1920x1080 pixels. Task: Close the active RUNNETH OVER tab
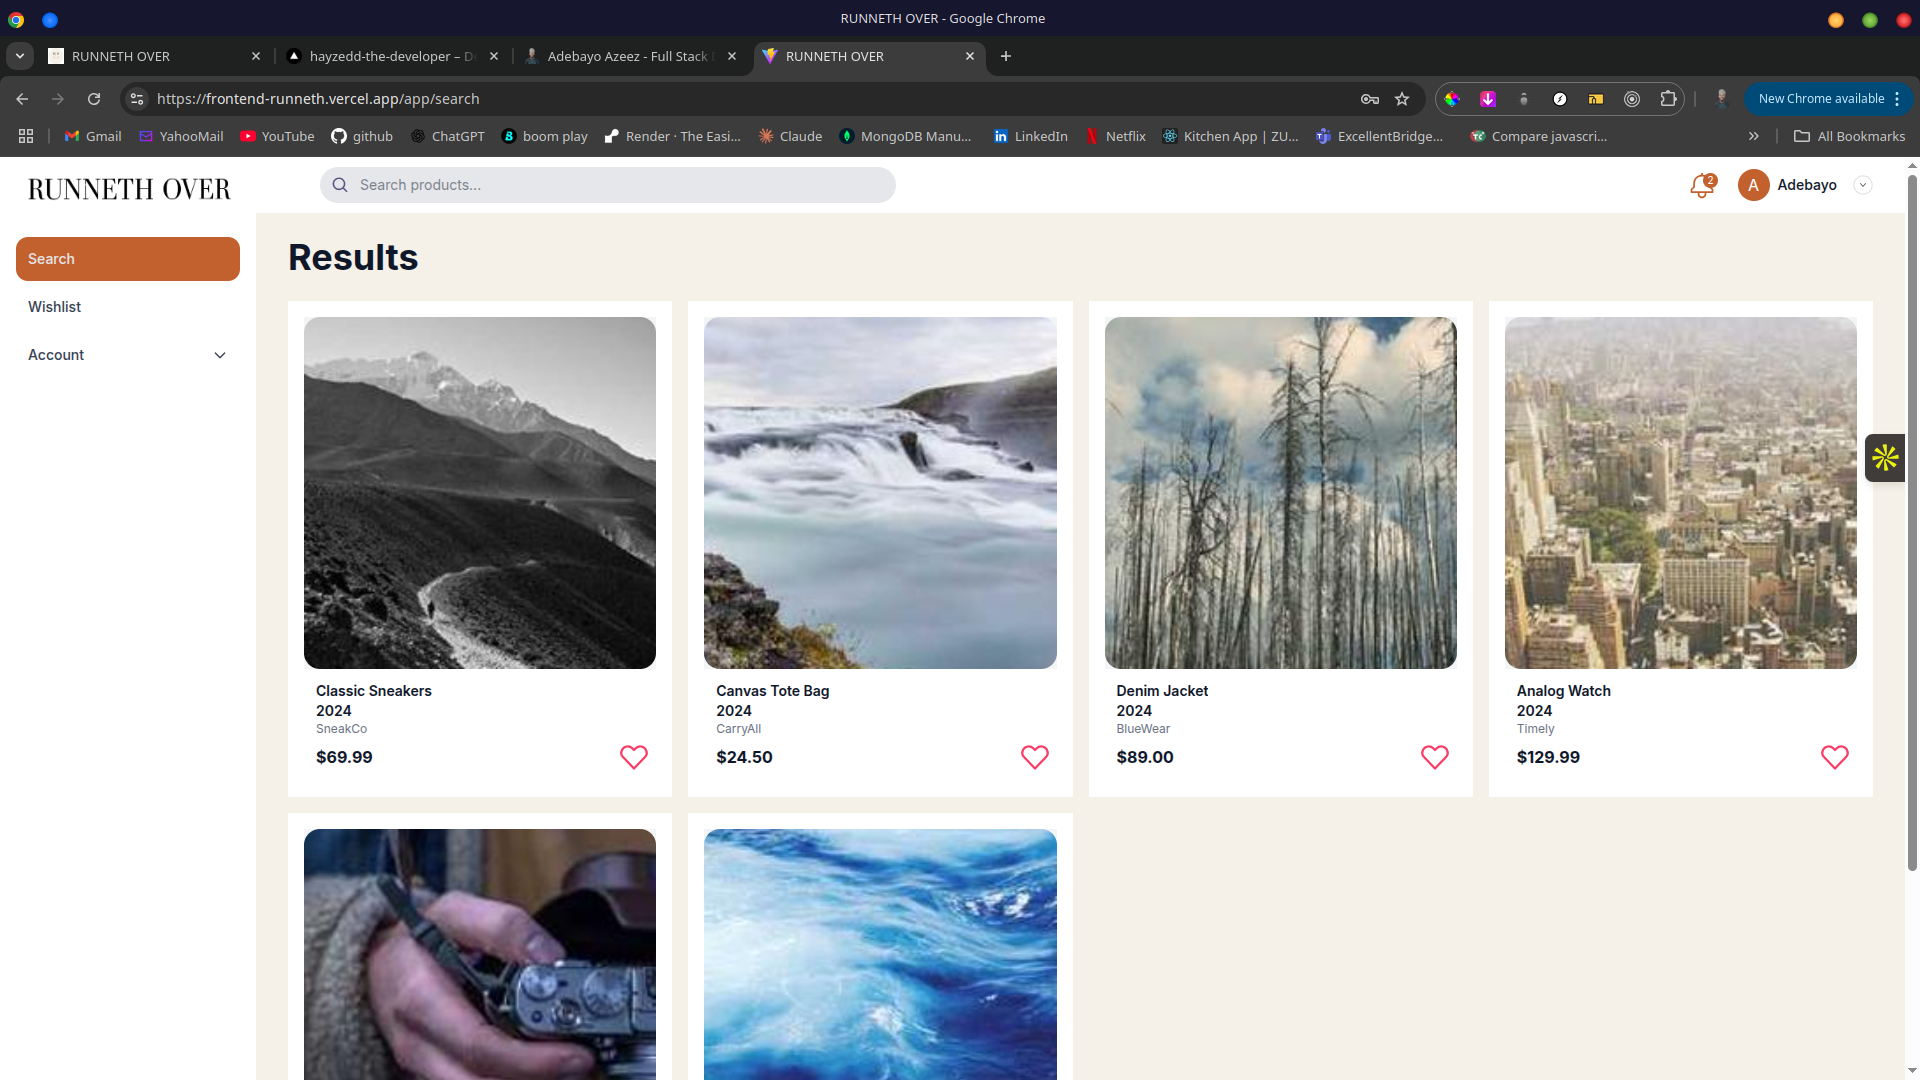coord(970,56)
